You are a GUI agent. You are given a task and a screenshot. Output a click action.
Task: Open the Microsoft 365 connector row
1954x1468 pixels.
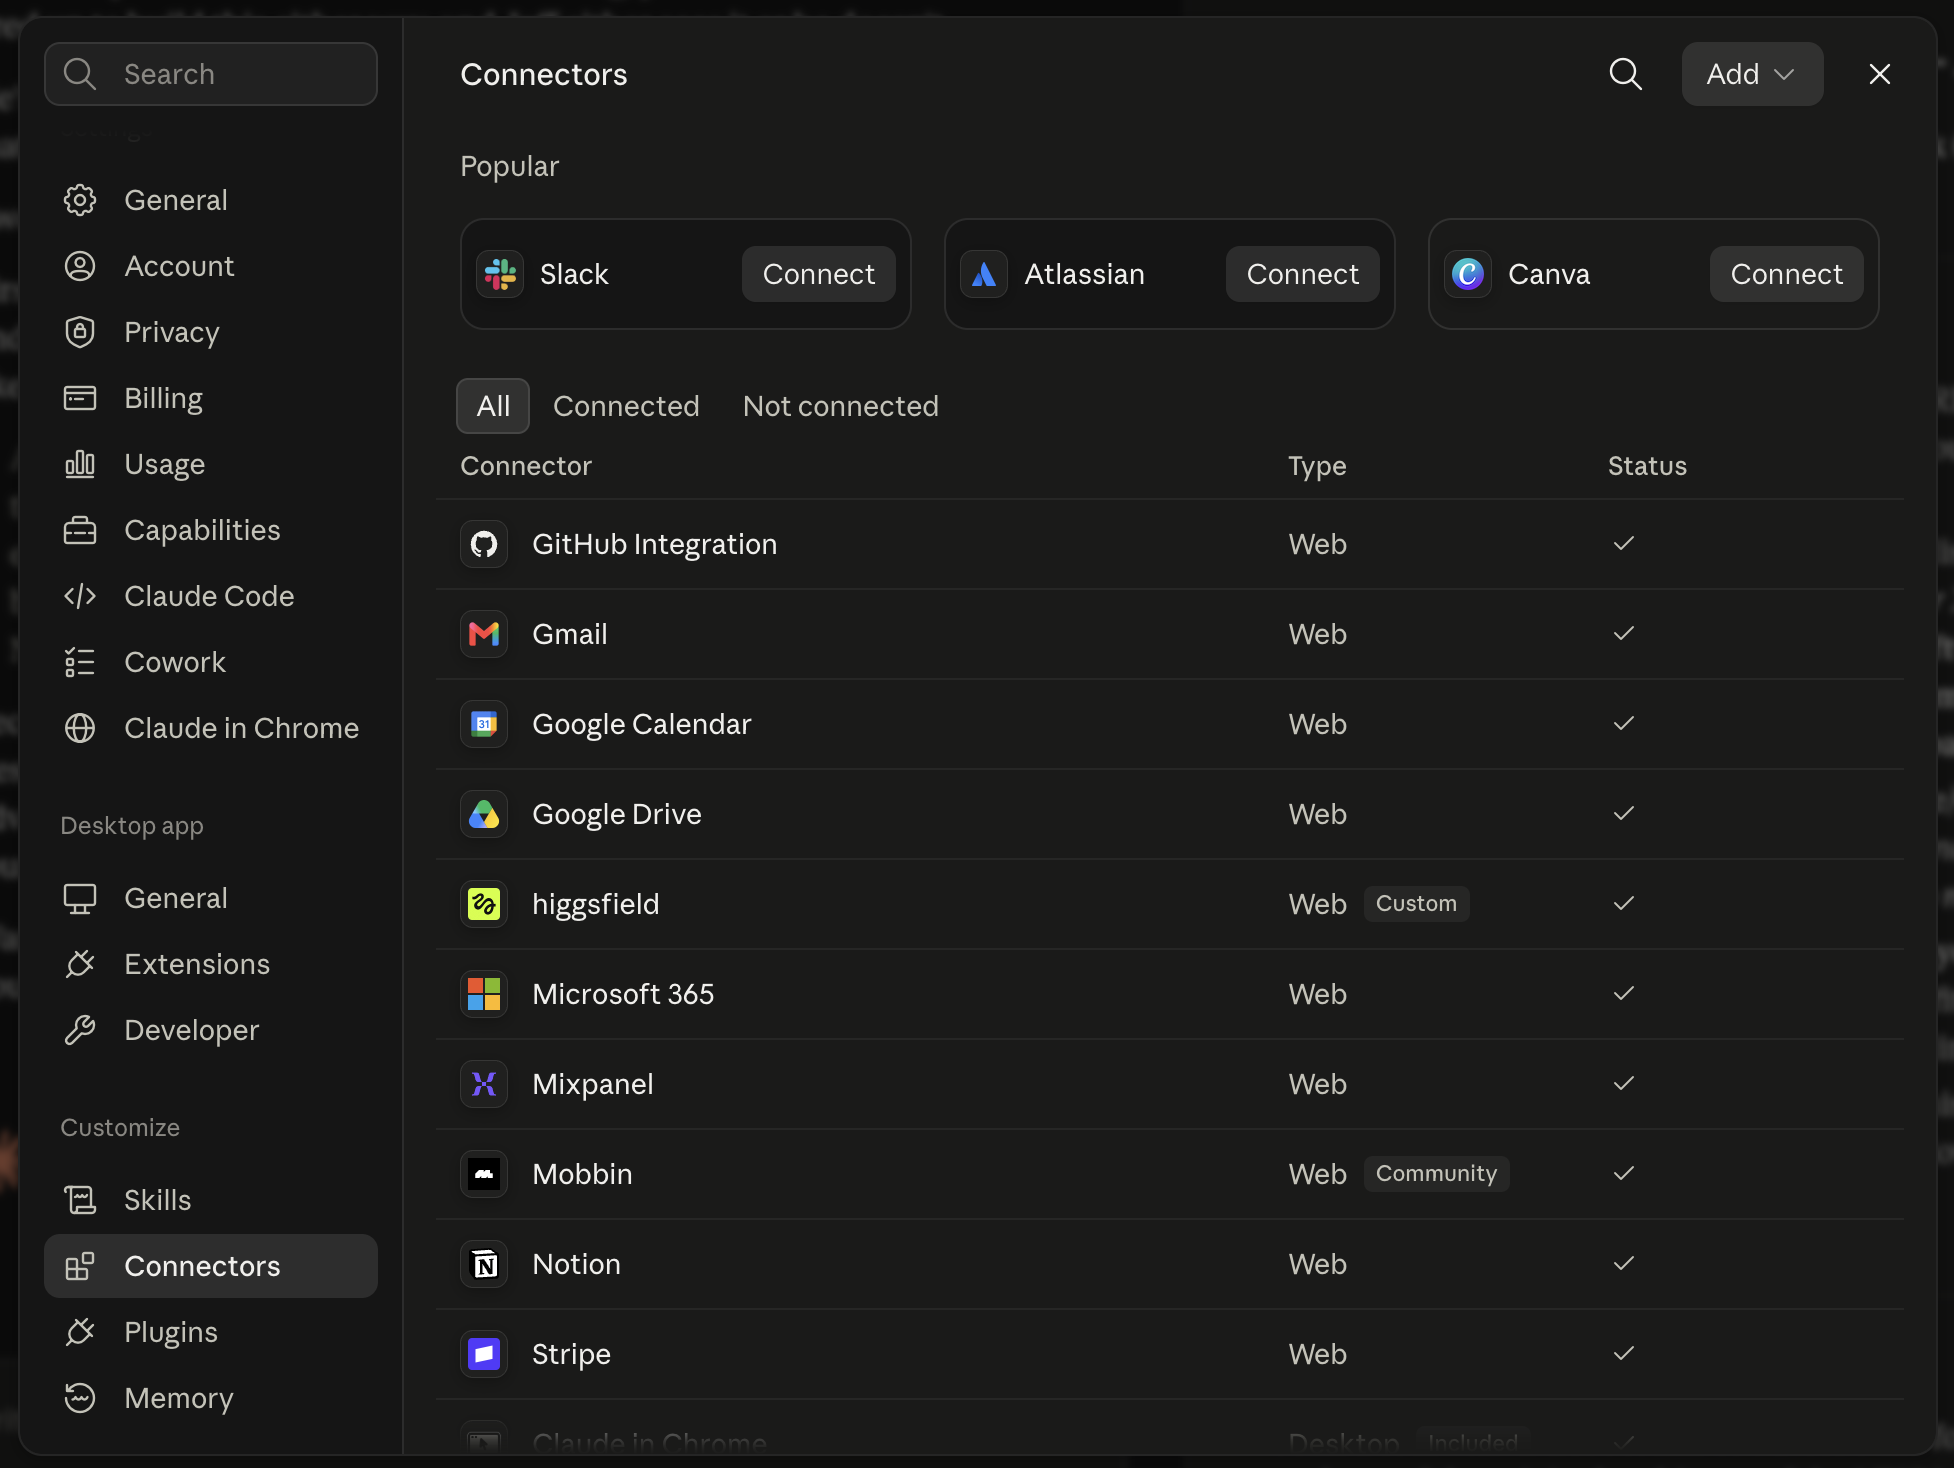pos(1170,994)
